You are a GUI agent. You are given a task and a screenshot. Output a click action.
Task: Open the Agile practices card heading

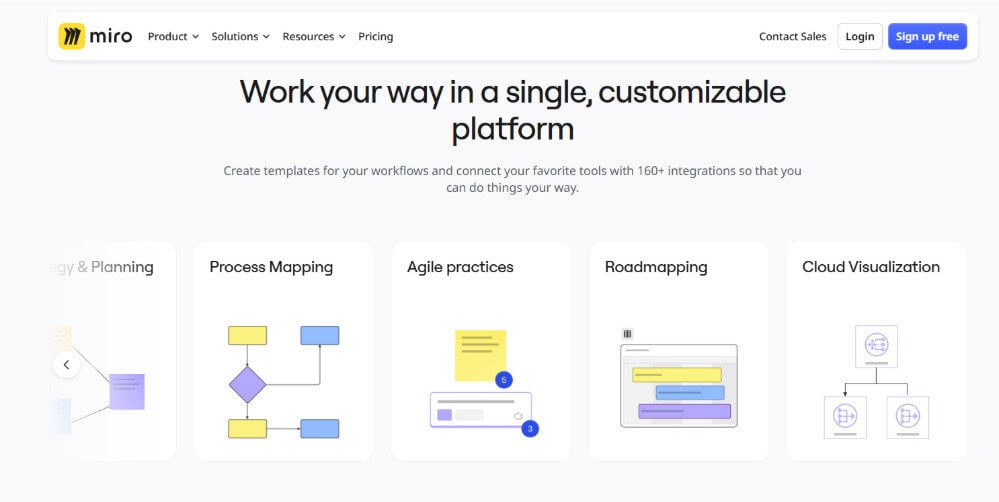click(x=460, y=267)
